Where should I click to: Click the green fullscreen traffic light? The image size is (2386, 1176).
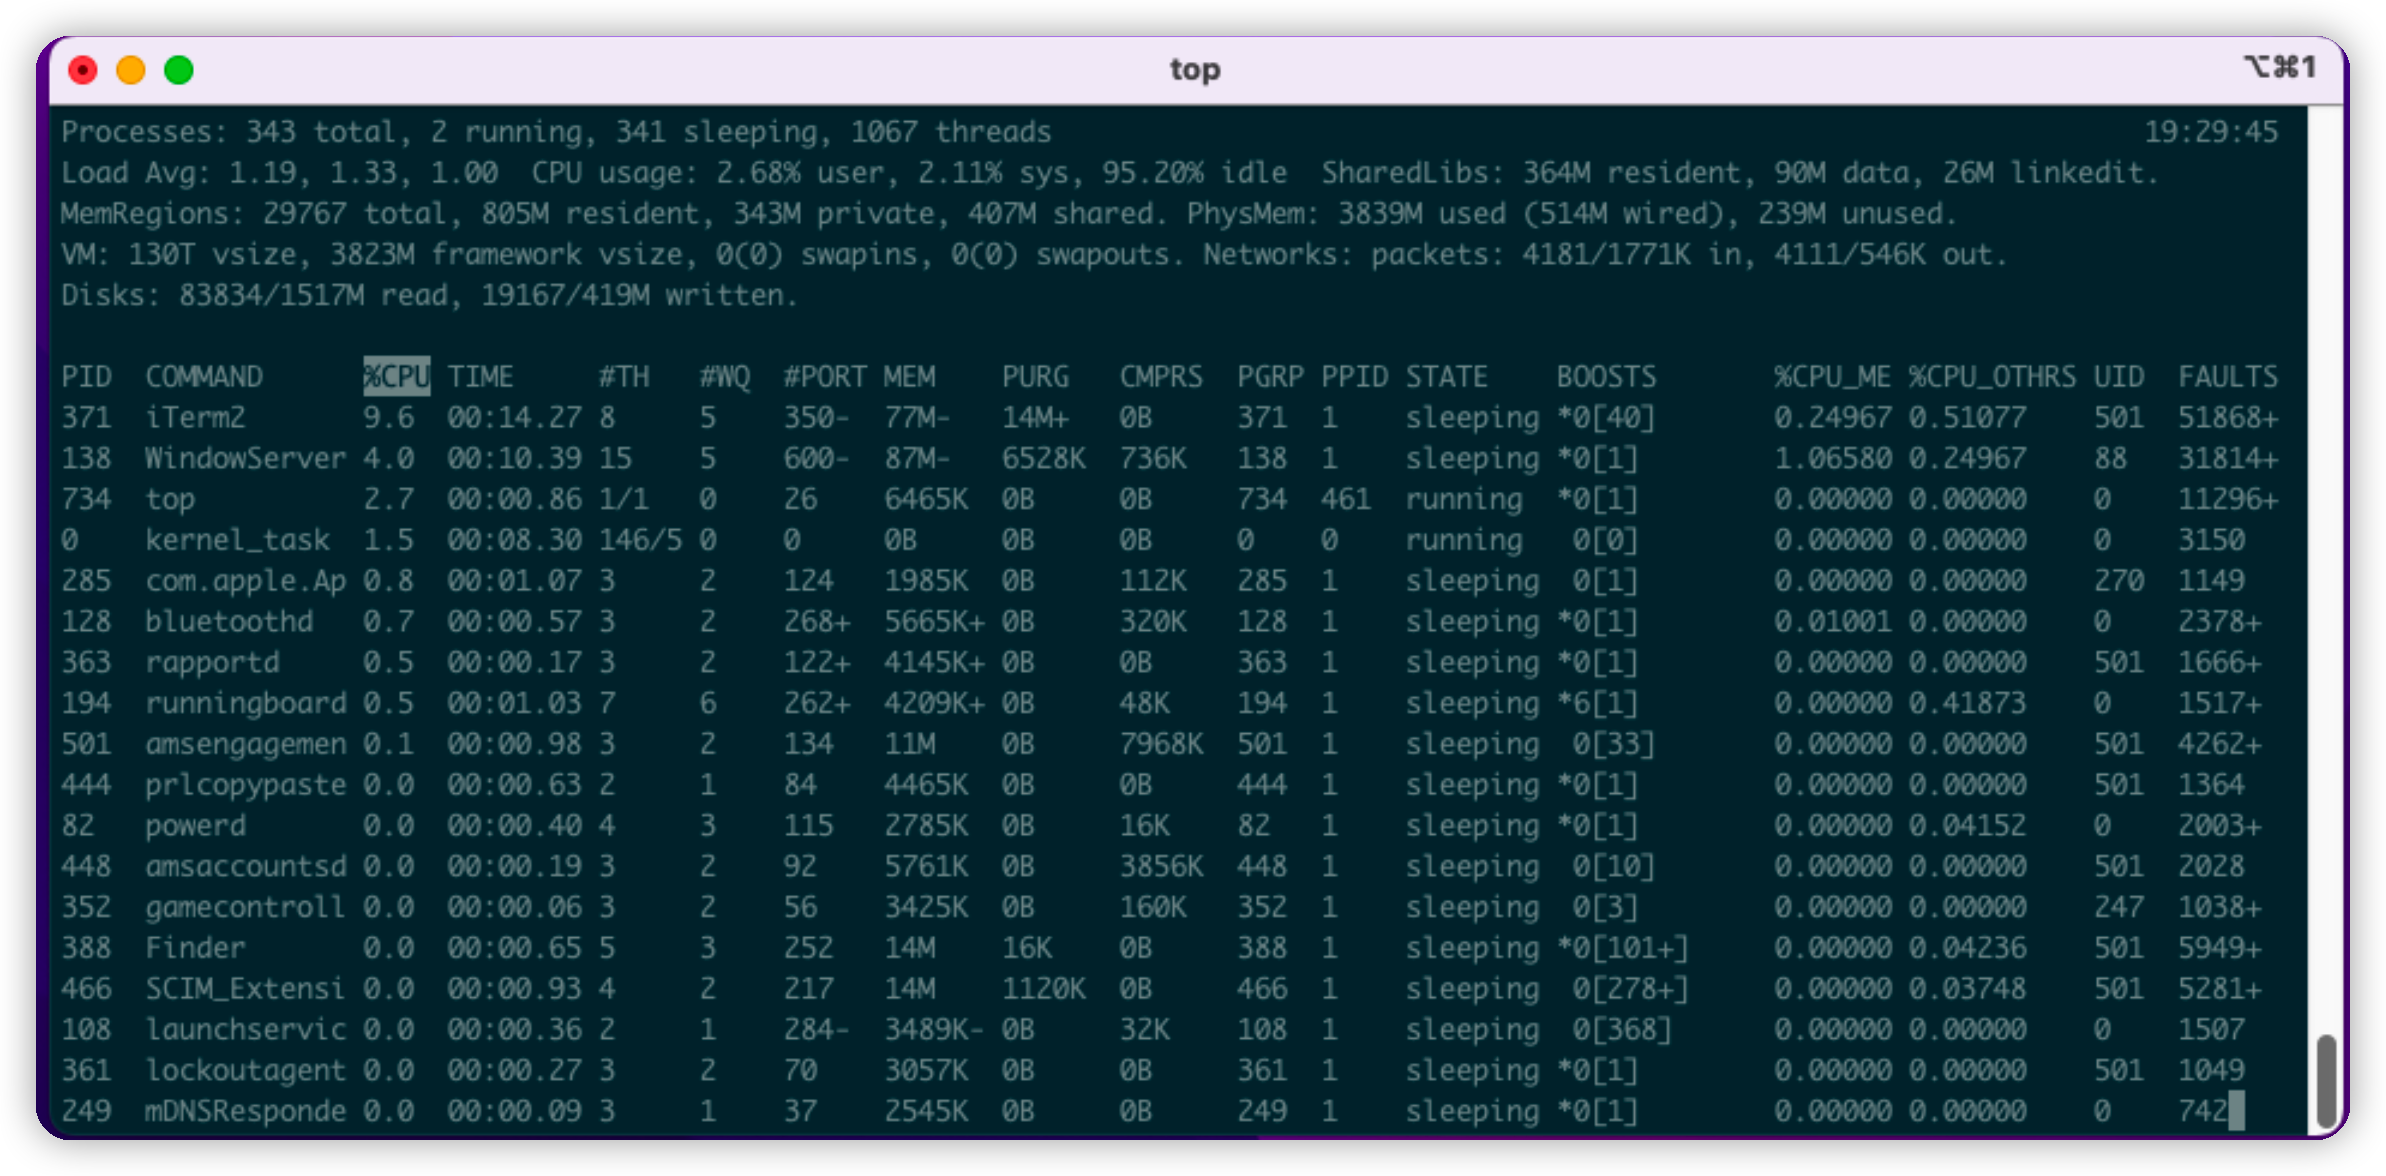(178, 70)
